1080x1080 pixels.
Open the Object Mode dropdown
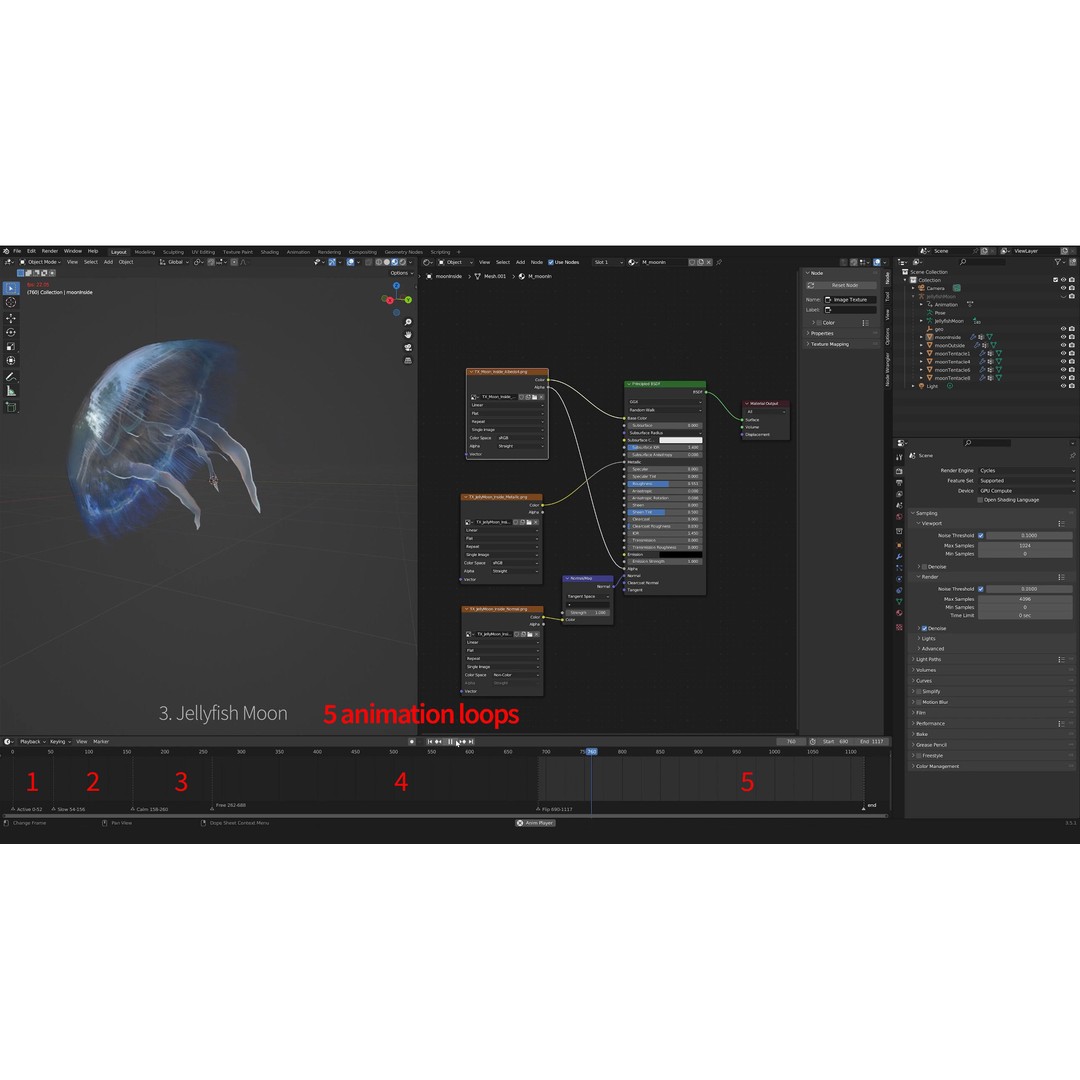click(x=40, y=262)
